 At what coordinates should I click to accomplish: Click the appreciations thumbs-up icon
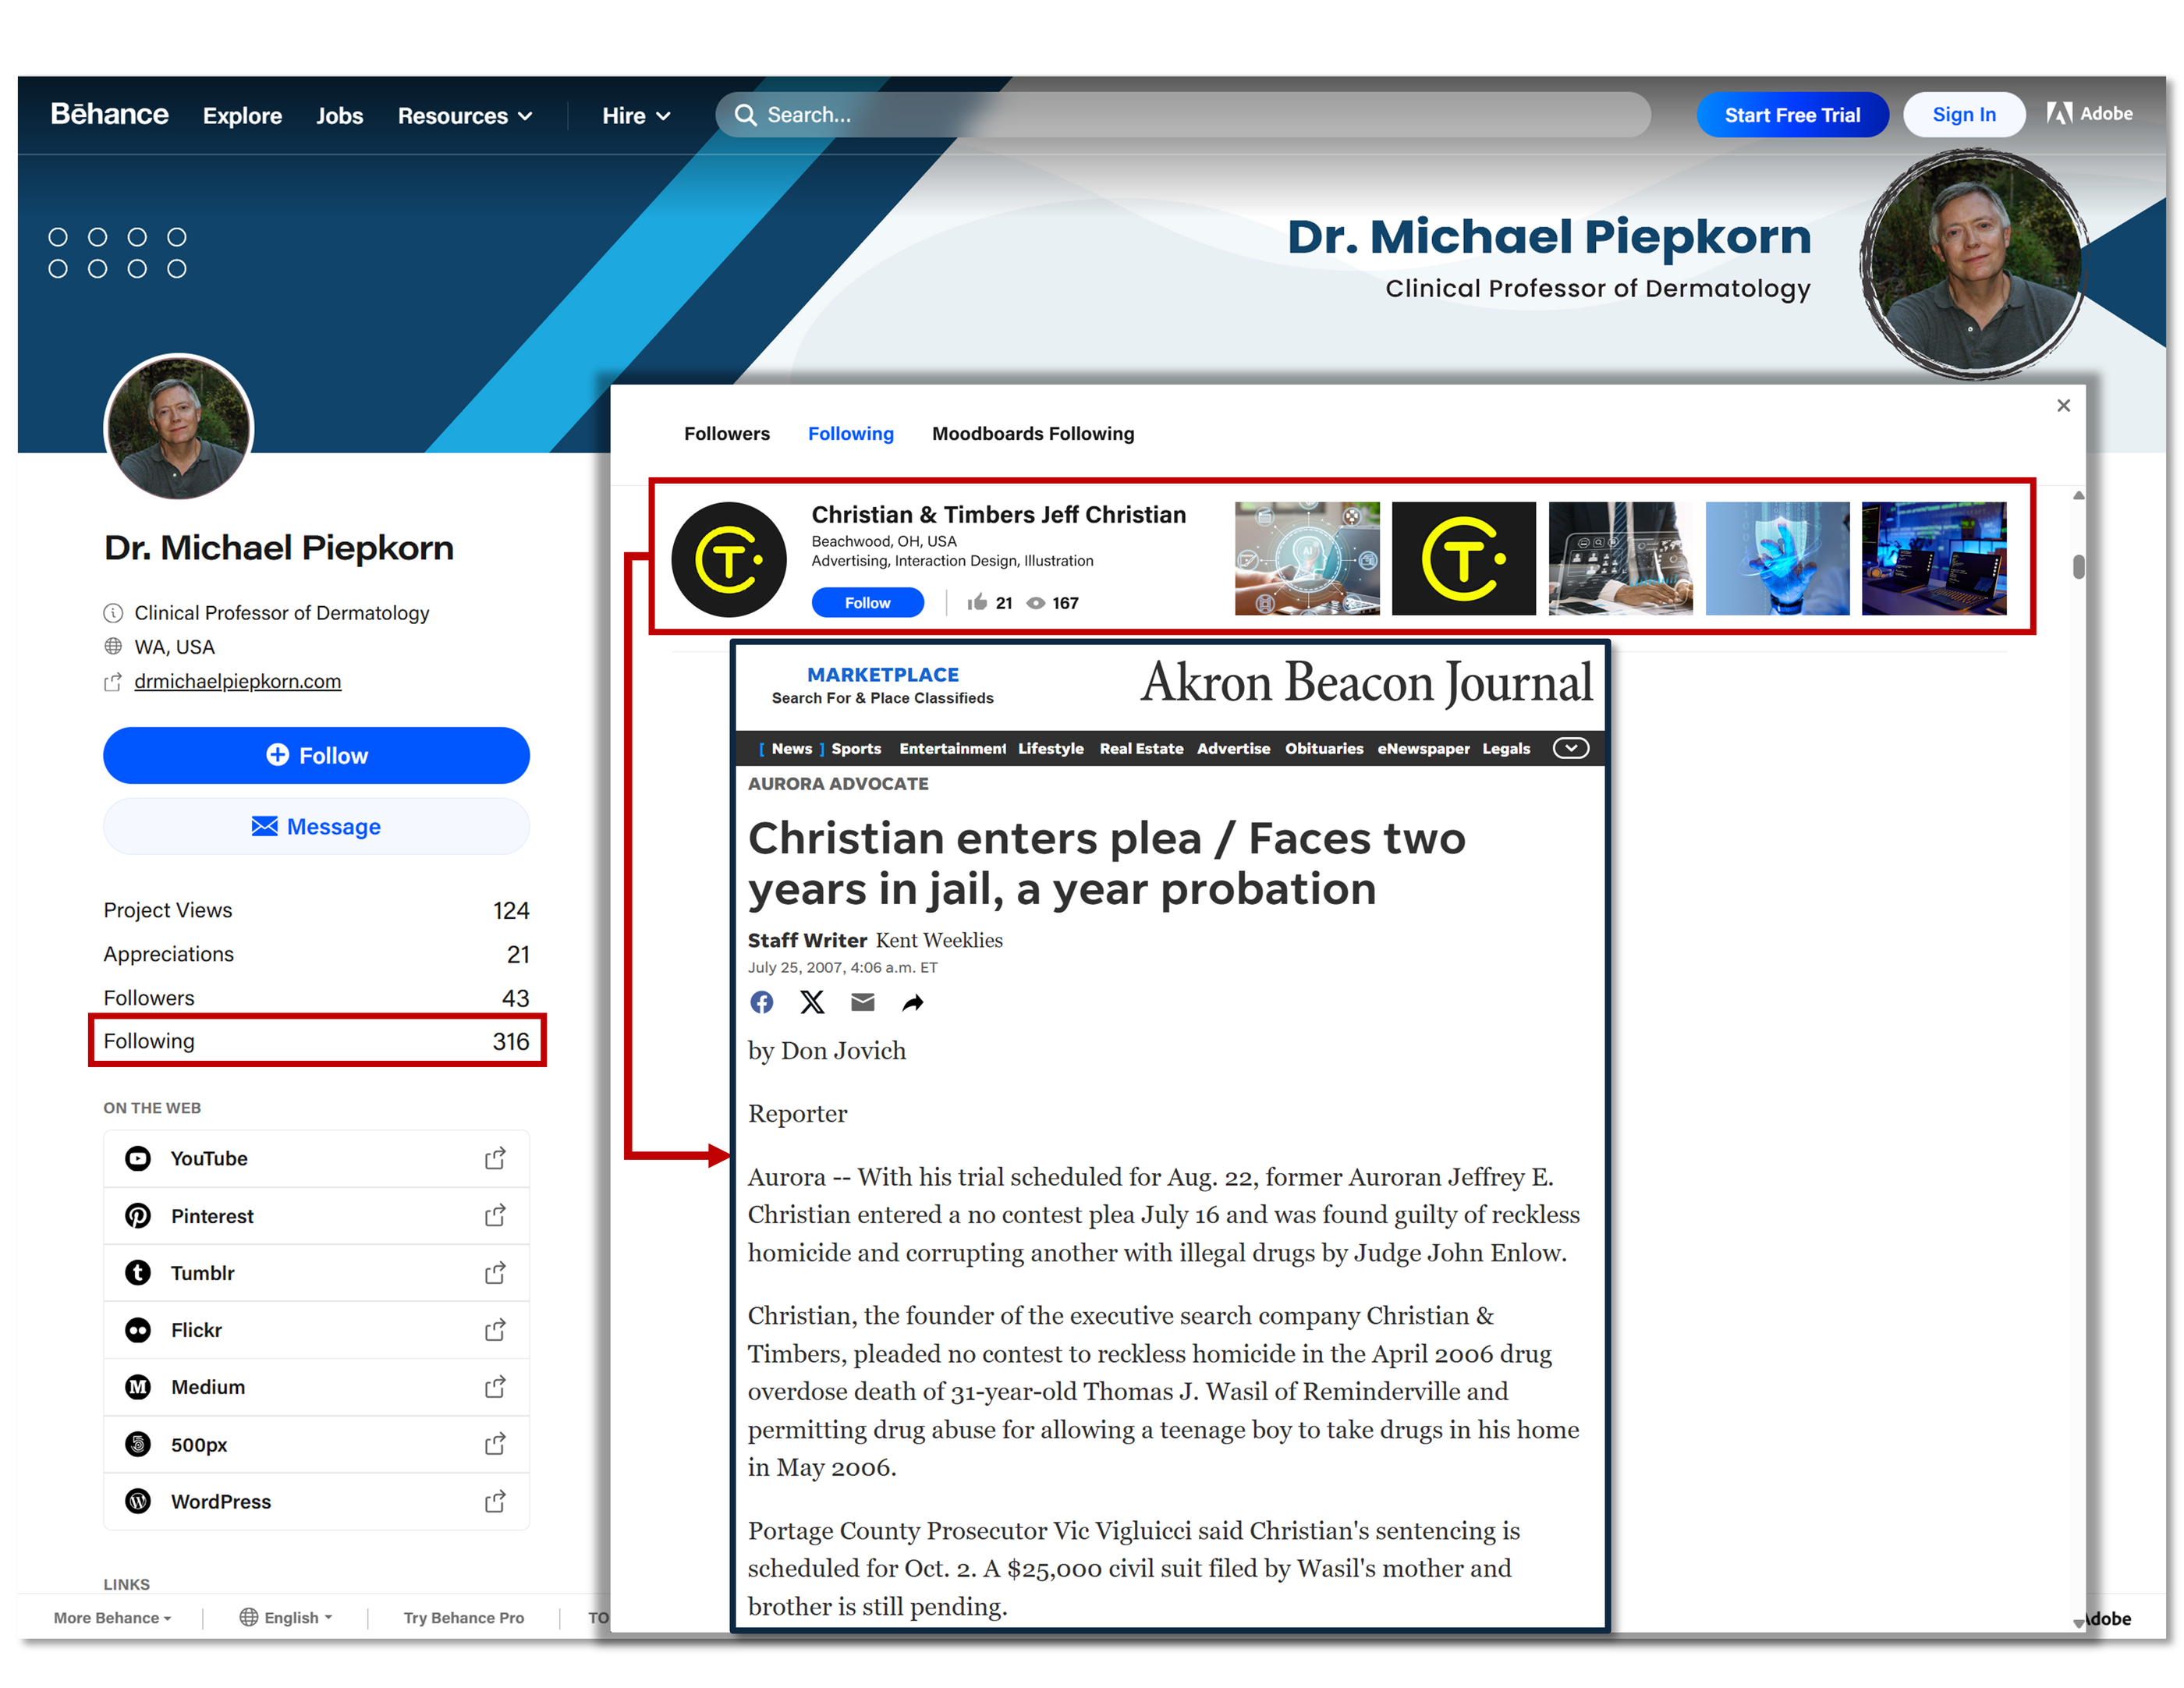pos(977,602)
